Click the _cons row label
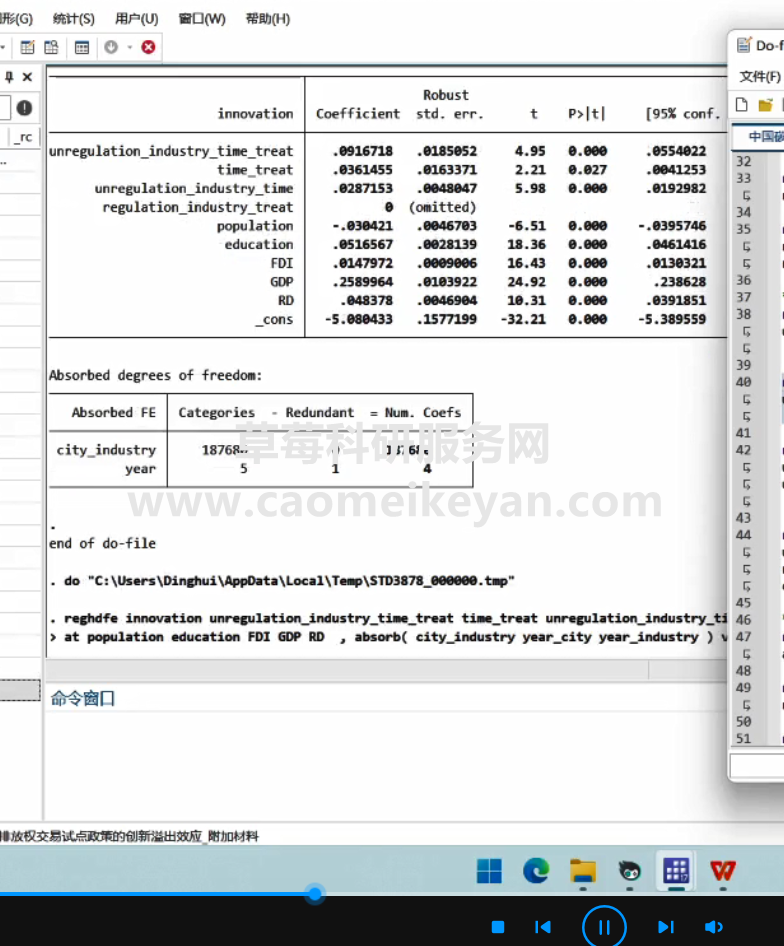784x946 pixels. (274, 319)
